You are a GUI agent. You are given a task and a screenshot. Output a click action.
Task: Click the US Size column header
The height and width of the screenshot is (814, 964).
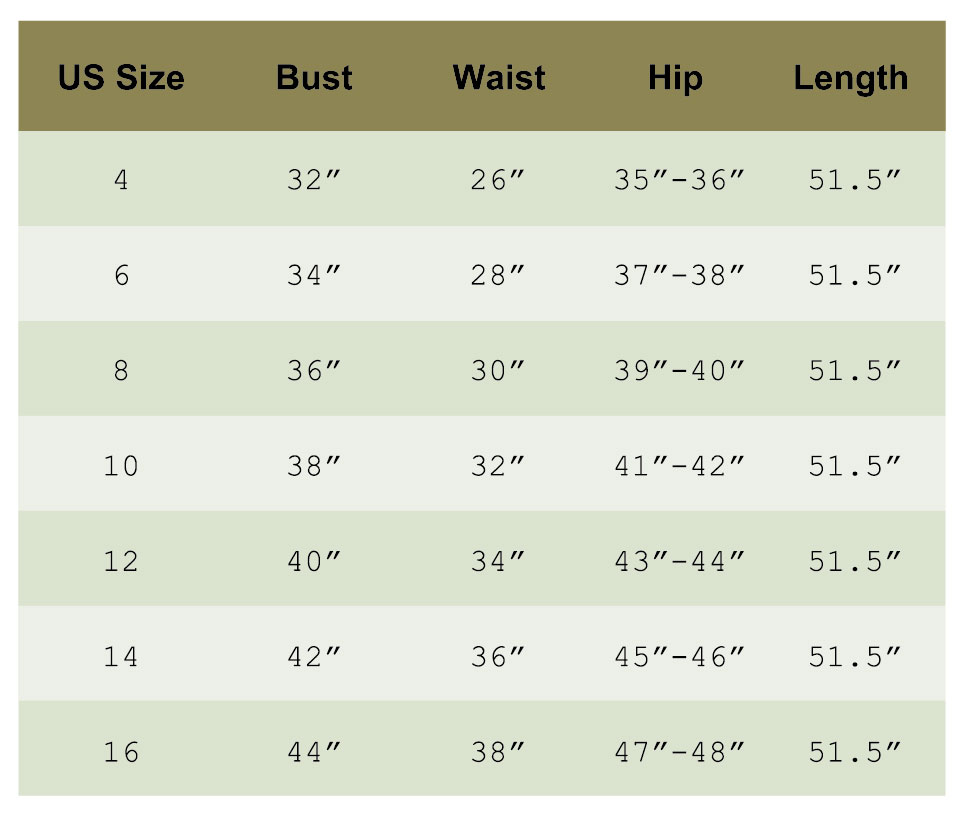tap(121, 78)
